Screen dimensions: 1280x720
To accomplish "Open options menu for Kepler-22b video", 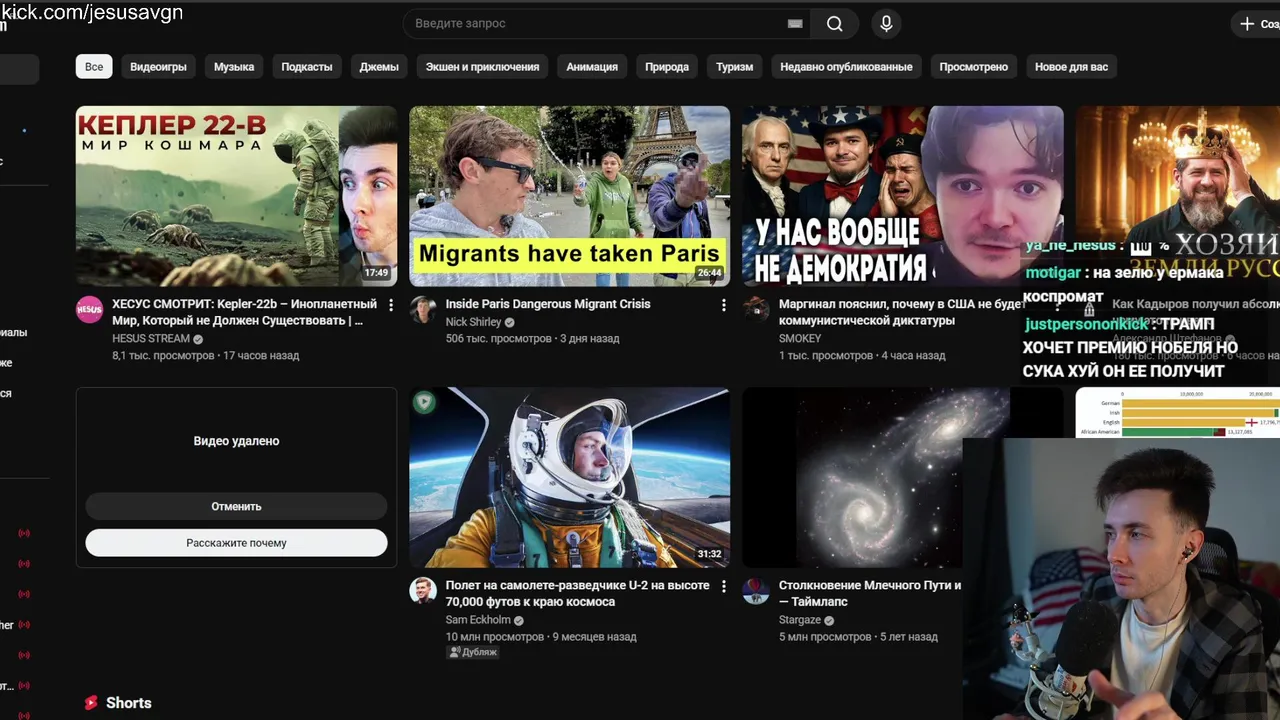I will point(391,305).
